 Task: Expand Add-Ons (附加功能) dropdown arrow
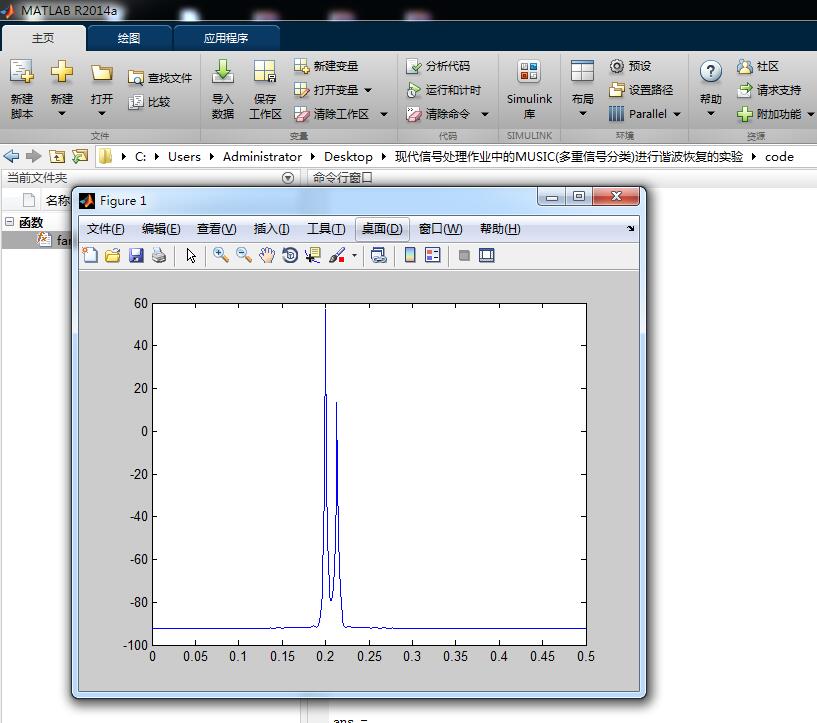[811, 114]
